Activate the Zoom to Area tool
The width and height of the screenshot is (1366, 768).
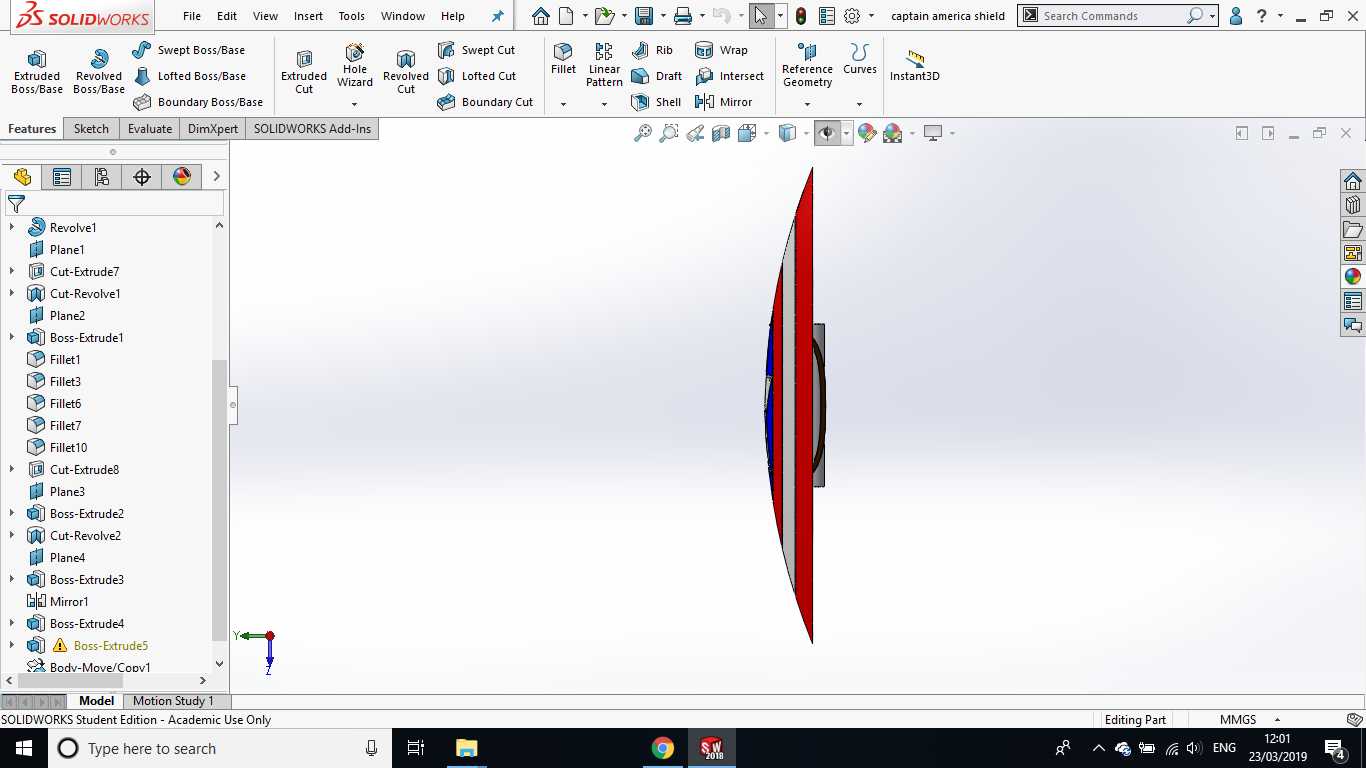[x=669, y=133]
